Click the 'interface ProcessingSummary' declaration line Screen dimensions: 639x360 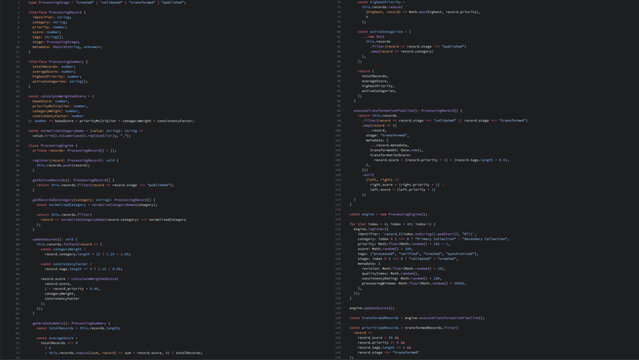pos(58,62)
